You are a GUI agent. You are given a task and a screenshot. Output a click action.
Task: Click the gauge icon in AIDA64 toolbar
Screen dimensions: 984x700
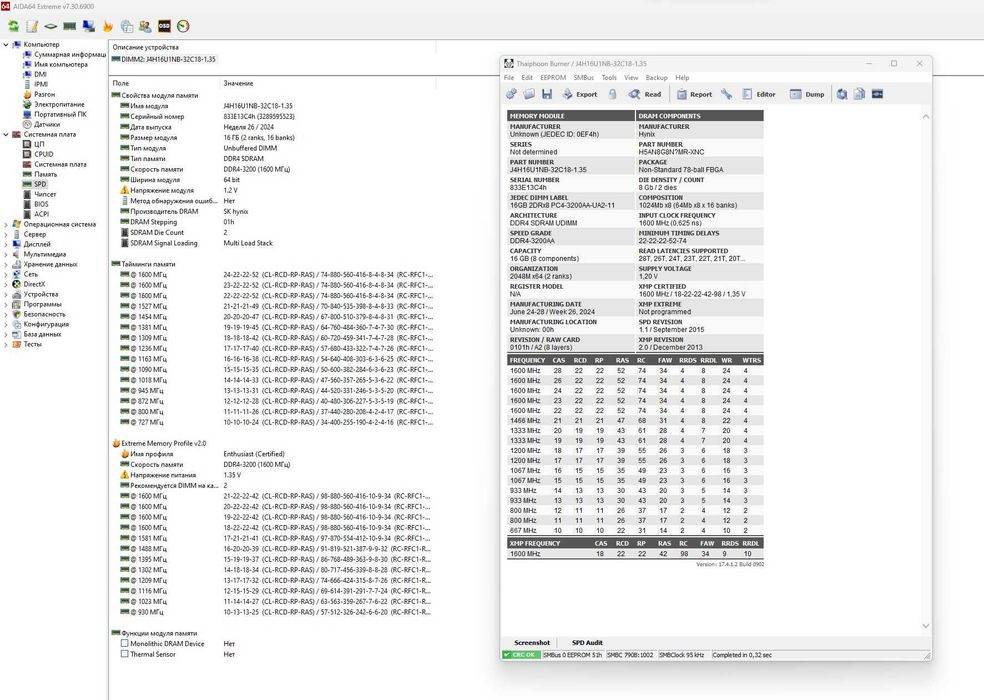point(183,26)
